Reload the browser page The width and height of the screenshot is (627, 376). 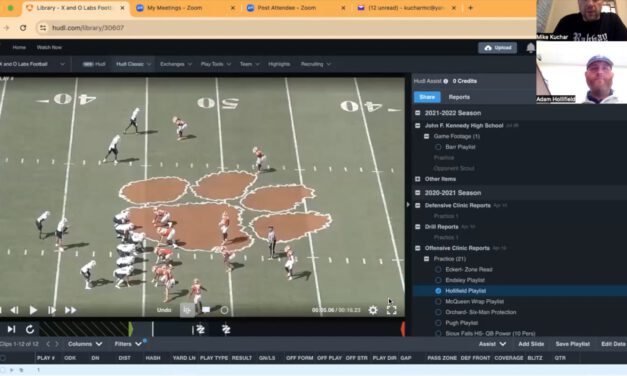(23, 28)
